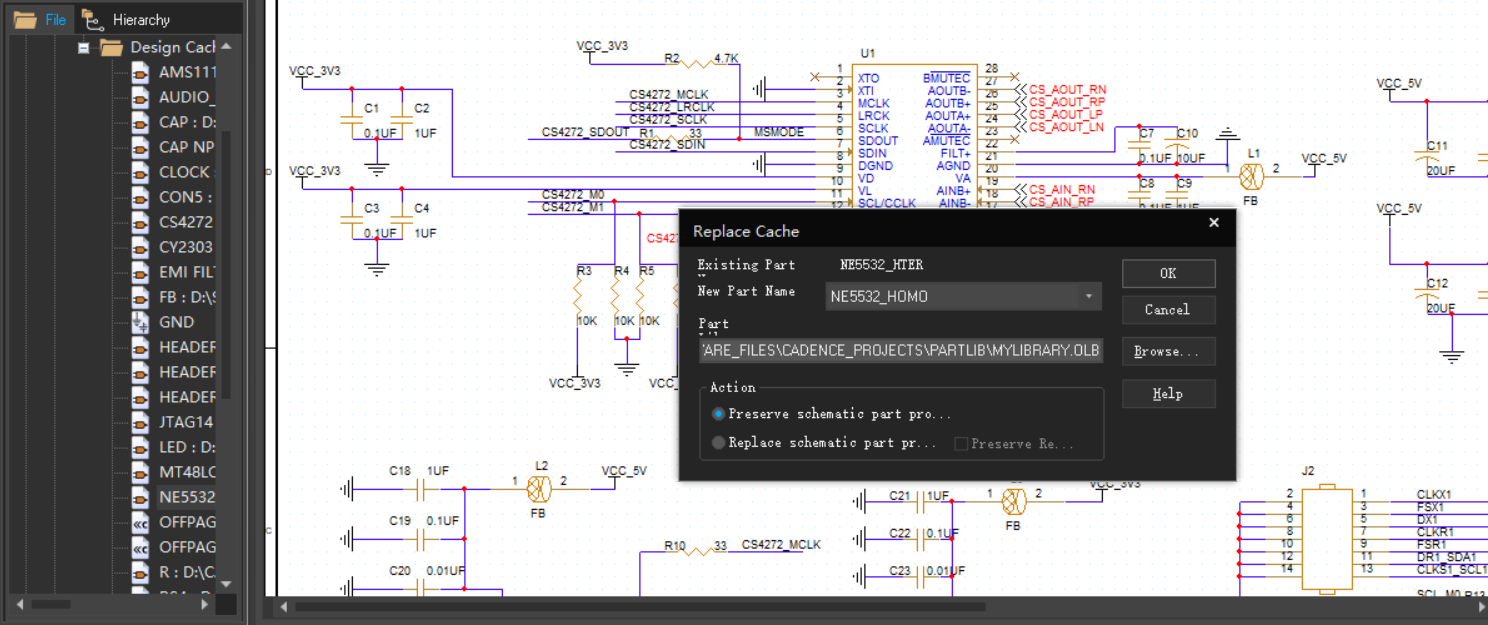Select the CS4272 cache entry
Viewport: 1488px width, 625px height.
[187, 222]
